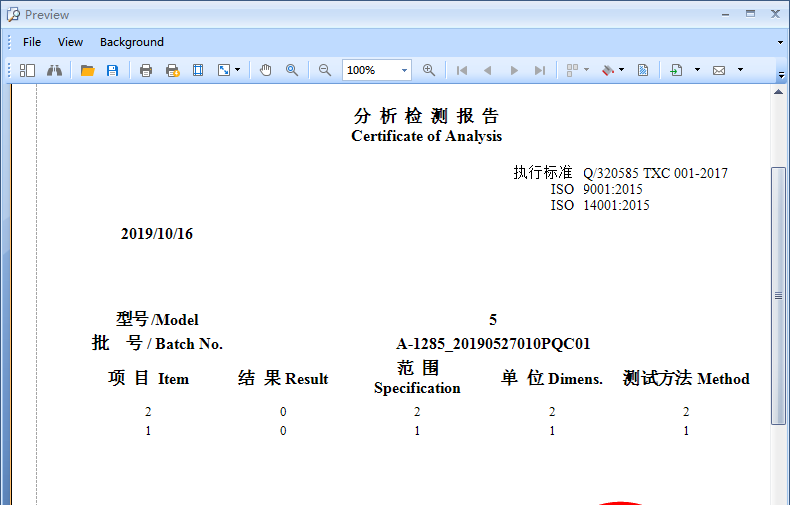Viewport: 790px width, 505px height.
Task: Click the text 14001:2015
Action: [x=616, y=206]
